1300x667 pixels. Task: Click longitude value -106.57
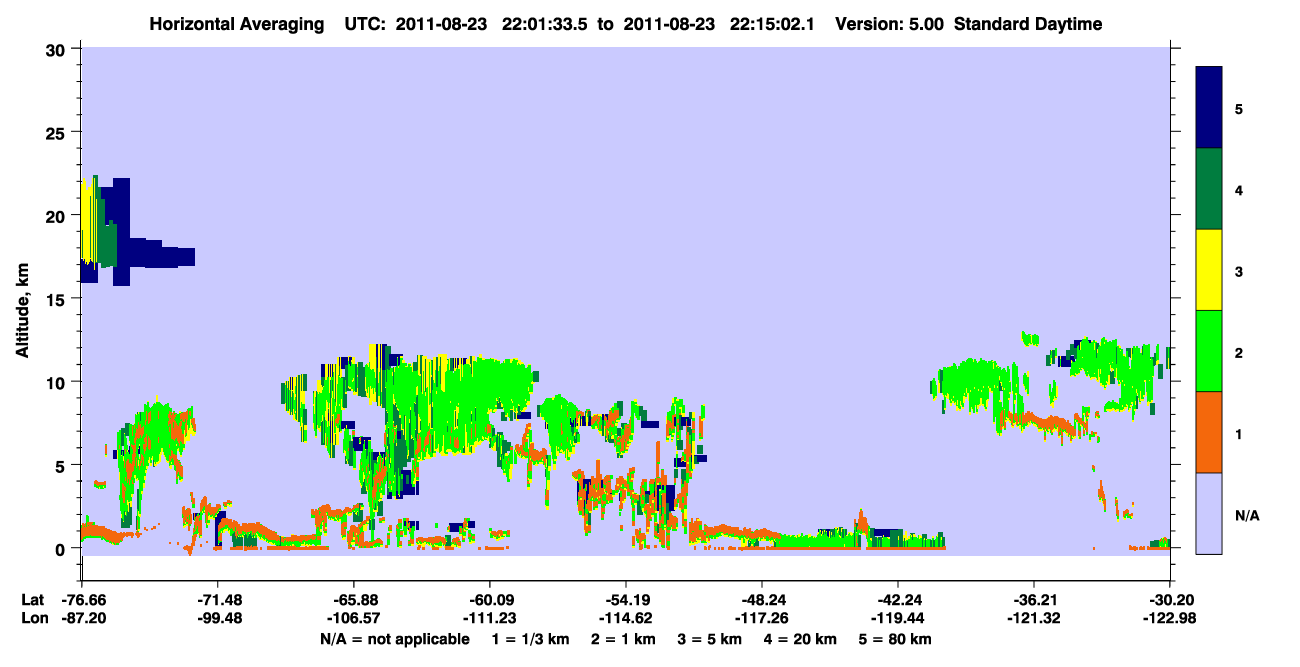353,618
